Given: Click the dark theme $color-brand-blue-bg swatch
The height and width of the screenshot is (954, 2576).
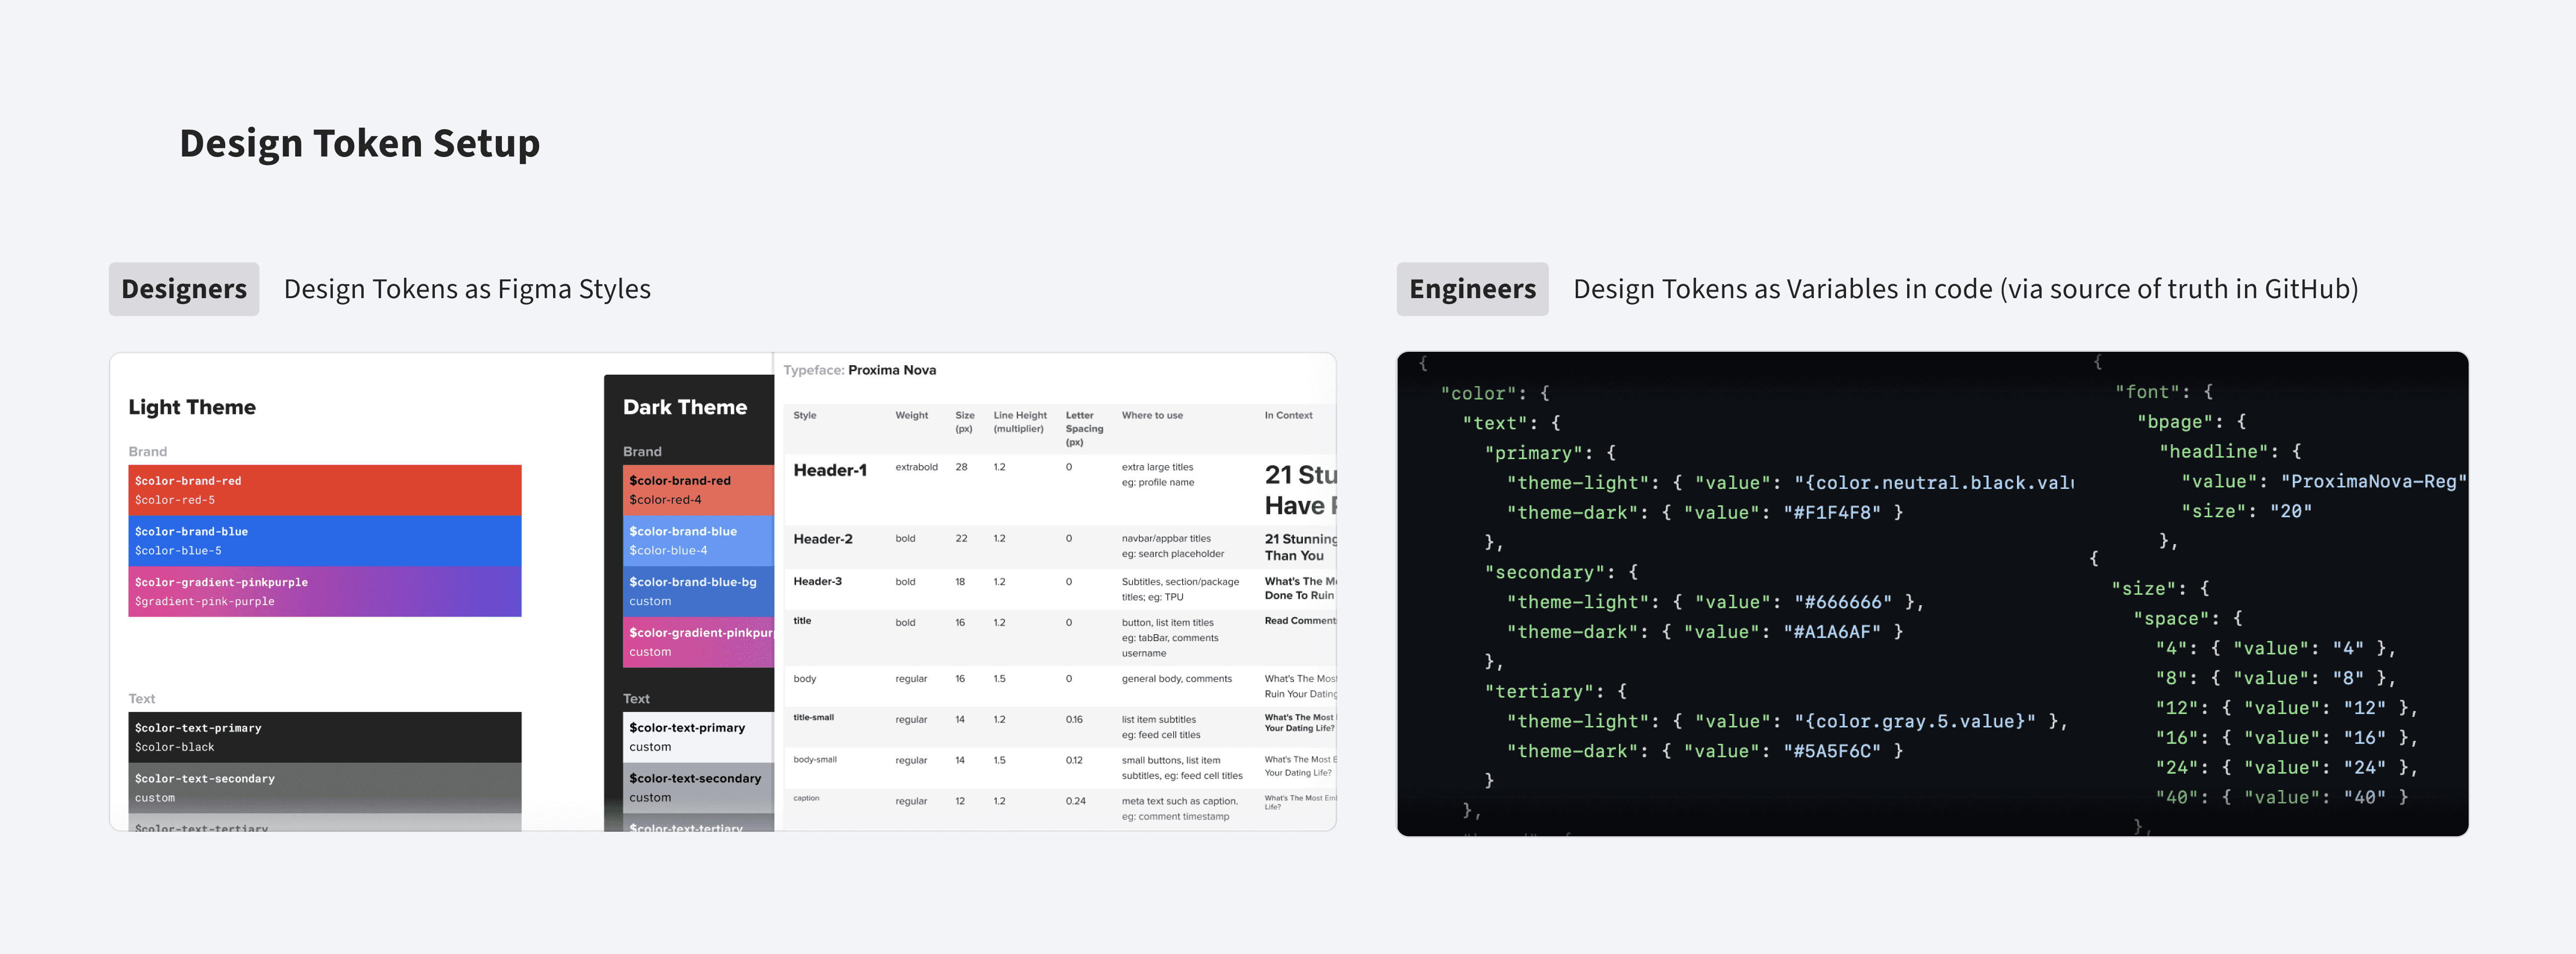Looking at the screenshot, I should [x=698, y=592].
